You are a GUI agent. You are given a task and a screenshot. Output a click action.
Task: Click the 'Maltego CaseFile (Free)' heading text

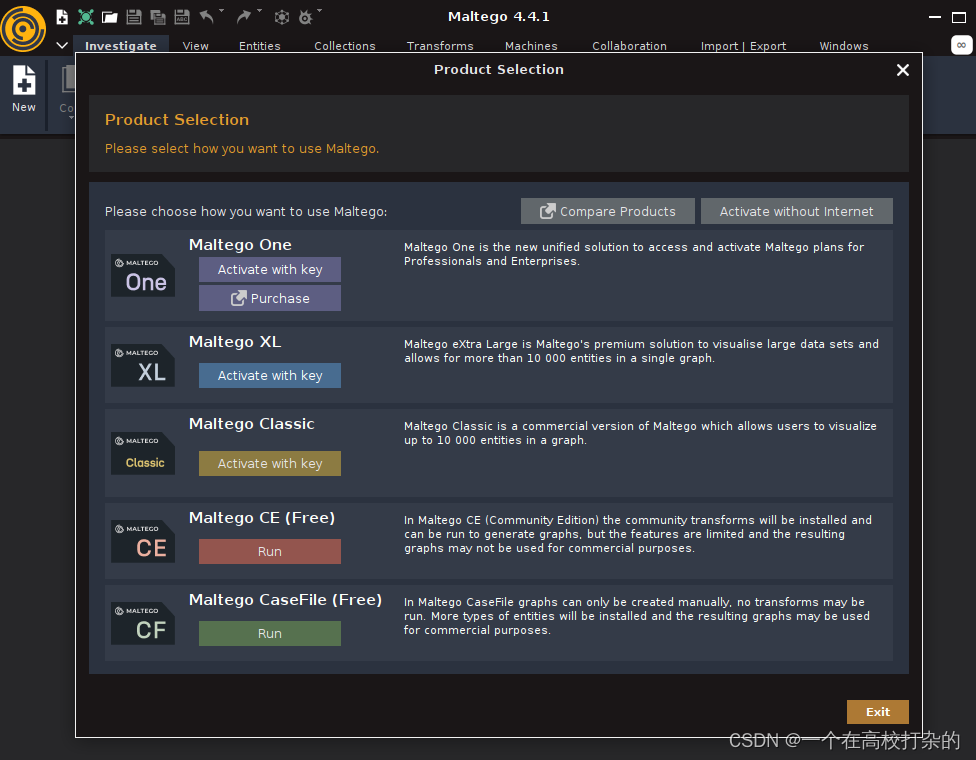coord(286,599)
